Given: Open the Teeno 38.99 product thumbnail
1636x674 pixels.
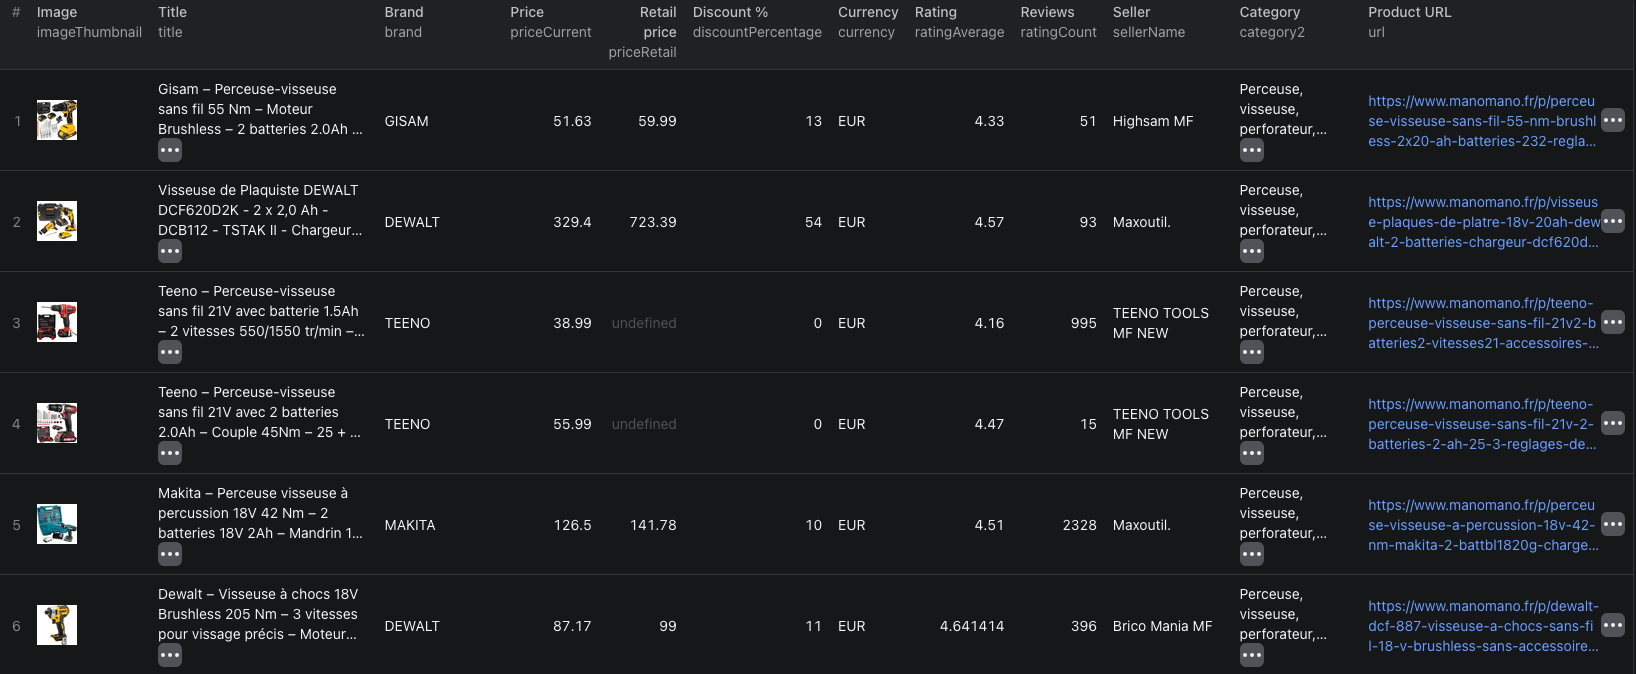Looking at the screenshot, I should [x=57, y=323].
